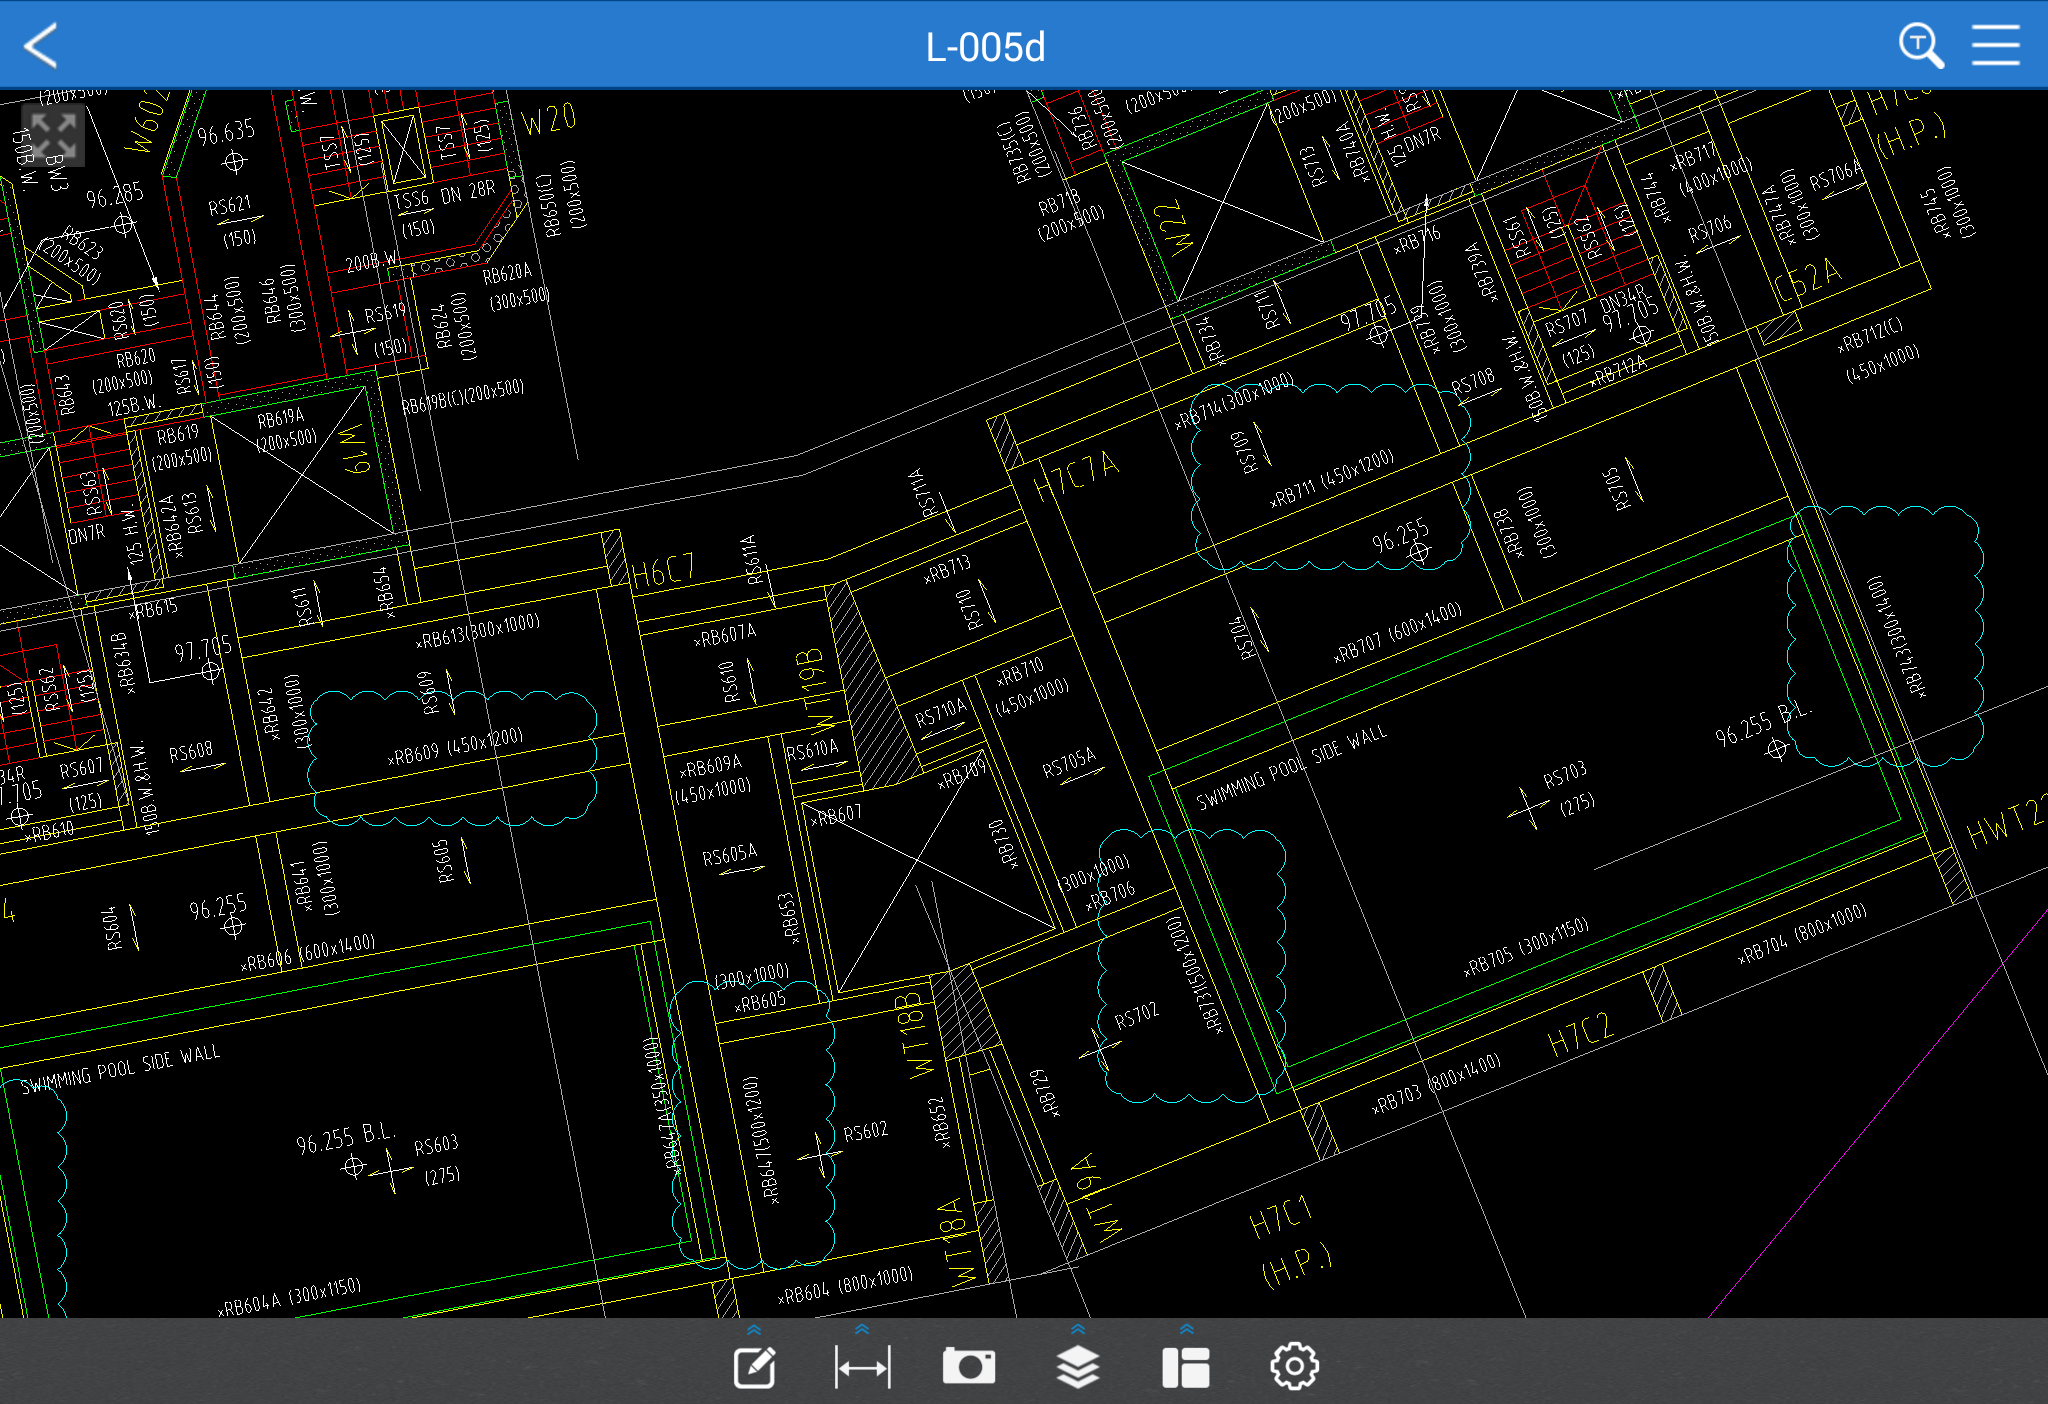Open the hamburger menu
The width and height of the screenshot is (2048, 1404).
tap(1995, 46)
